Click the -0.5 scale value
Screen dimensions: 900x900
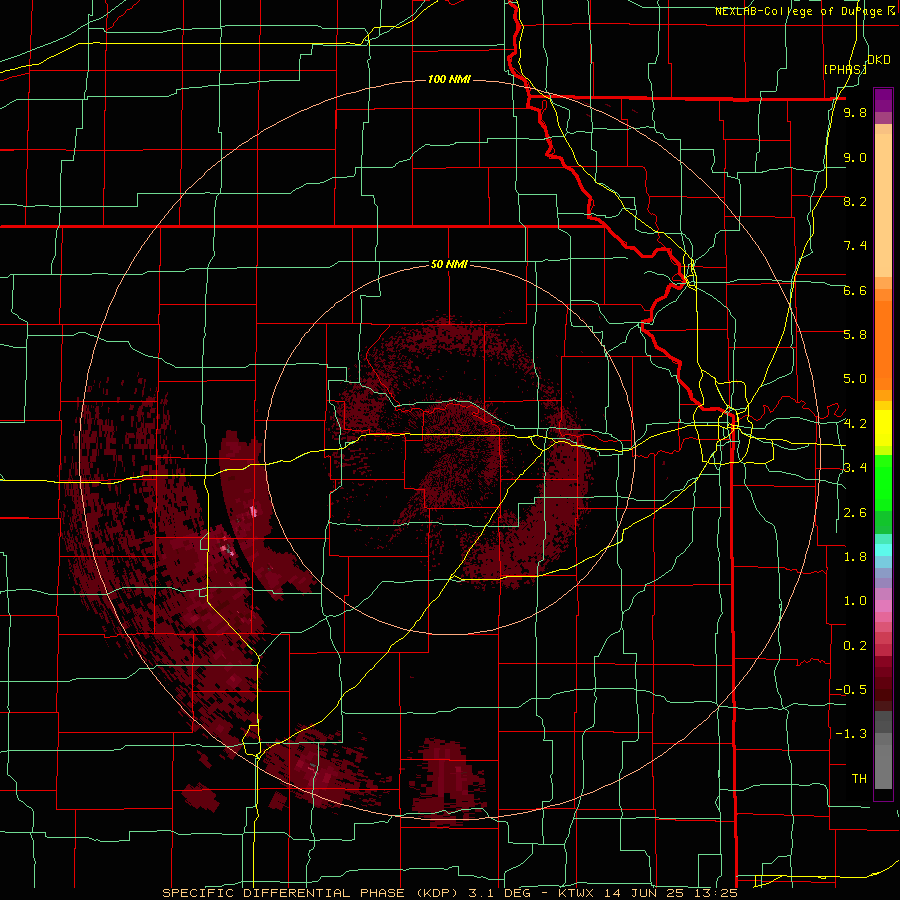pyautogui.click(x=851, y=690)
